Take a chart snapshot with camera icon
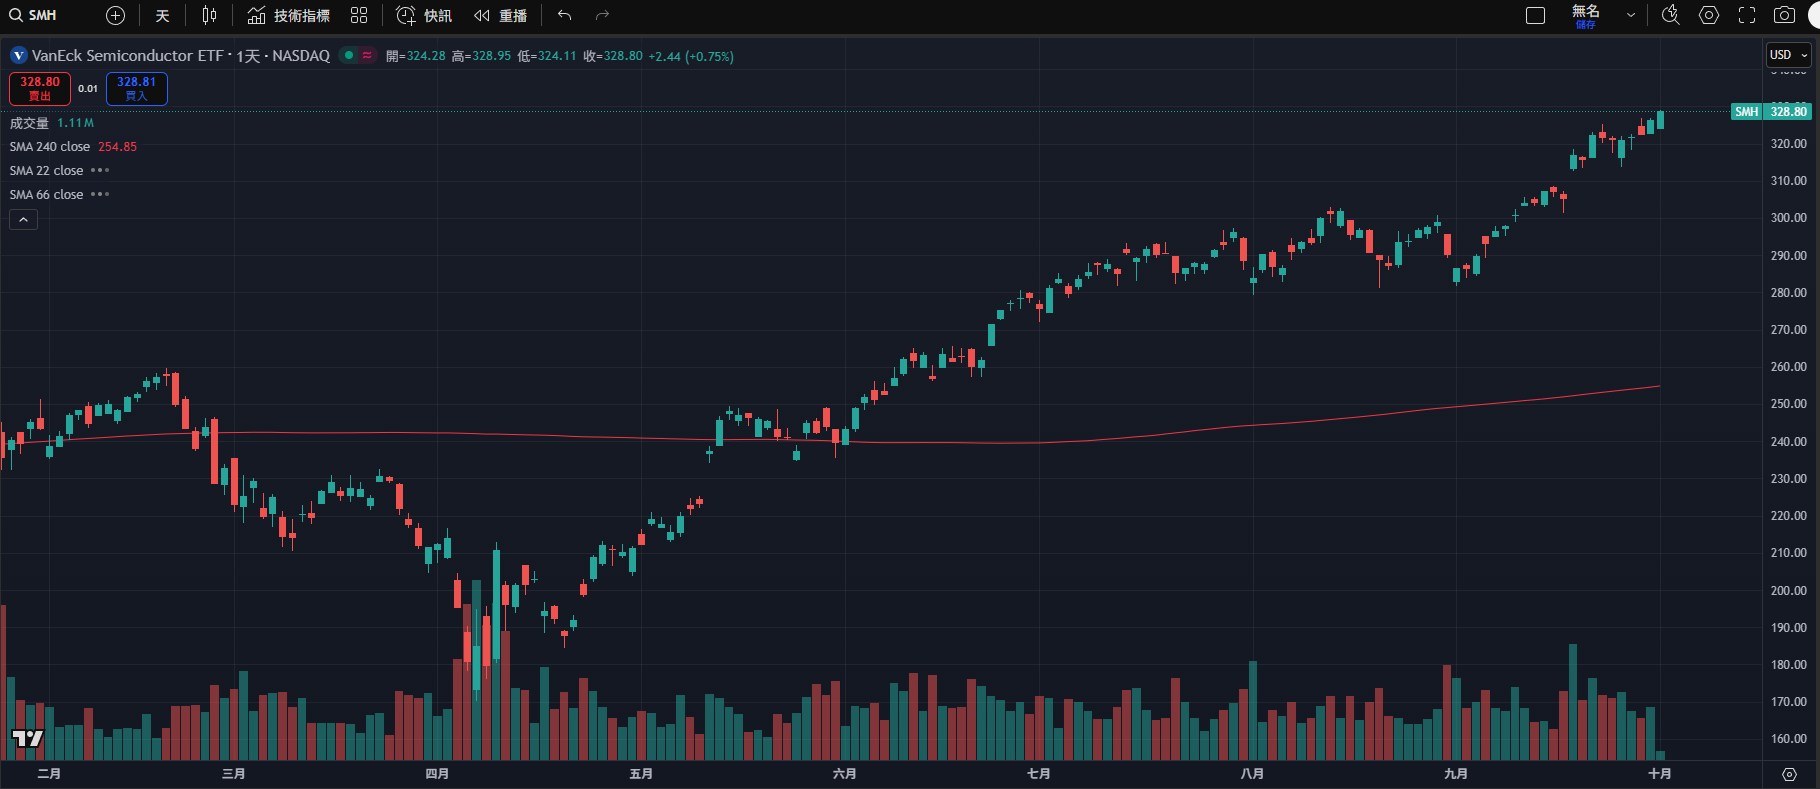The height and width of the screenshot is (789, 1820). pos(1784,15)
